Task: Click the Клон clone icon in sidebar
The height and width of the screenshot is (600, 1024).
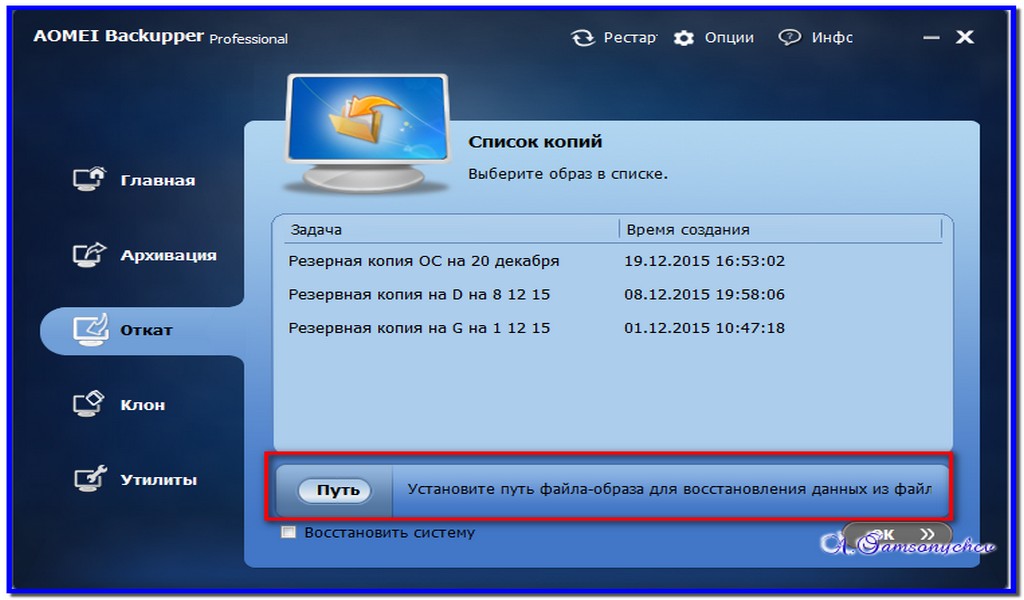Action: pyautogui.click(x=89, y=404)
